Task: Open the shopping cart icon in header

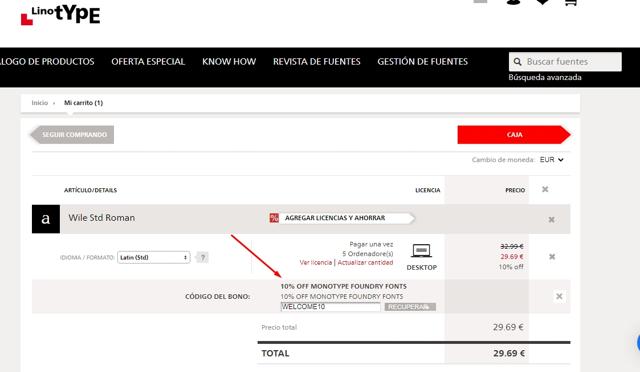Action: pos(570,2)
